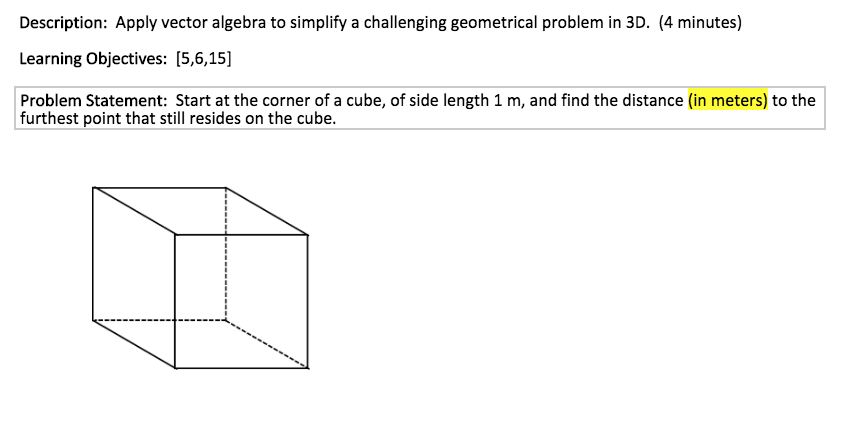Viewport: 866px width, 440px height.
Task: Click the word "Start" in the problem statement
Action: click(196, 101)
